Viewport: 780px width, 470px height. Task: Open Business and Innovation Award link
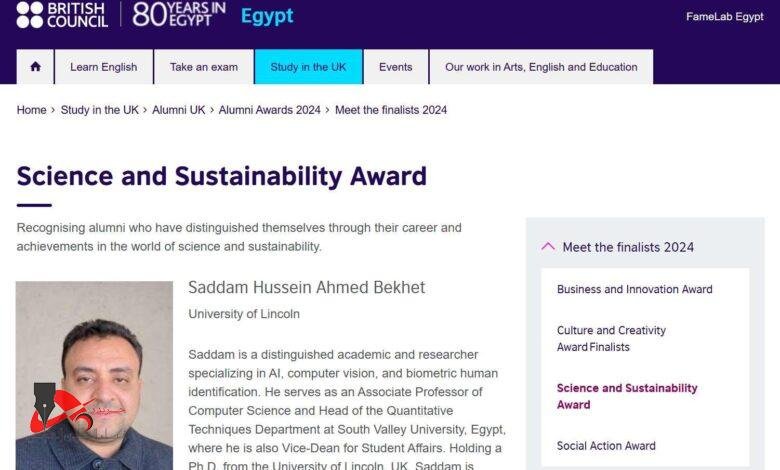tap(635, 289)
